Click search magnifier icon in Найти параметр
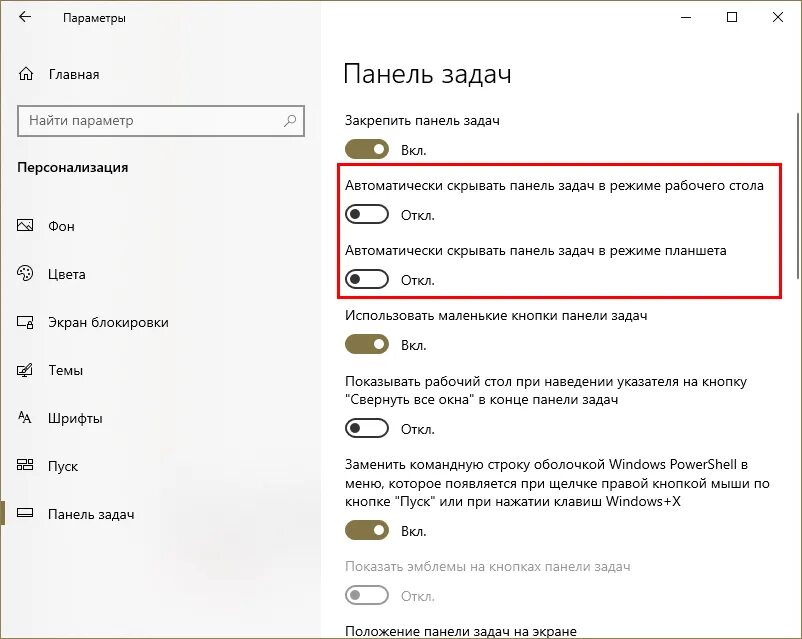The width and height of the screenshot is (802, 639). [290, 121]
